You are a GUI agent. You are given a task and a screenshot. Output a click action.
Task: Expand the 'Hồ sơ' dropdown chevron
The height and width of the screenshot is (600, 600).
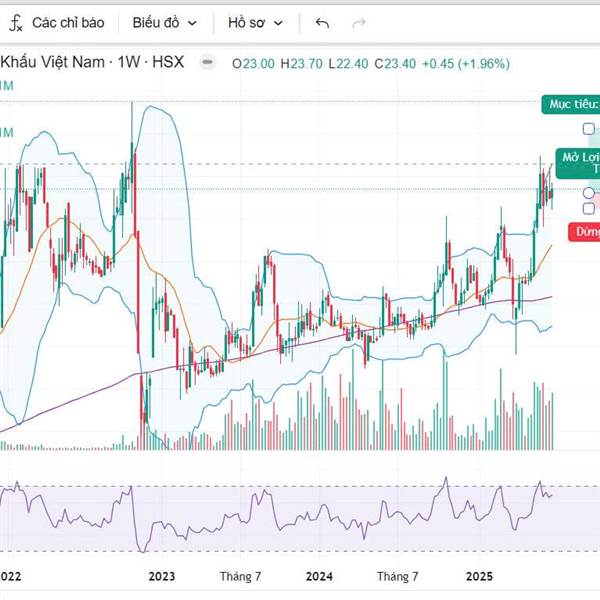point(279,23)
